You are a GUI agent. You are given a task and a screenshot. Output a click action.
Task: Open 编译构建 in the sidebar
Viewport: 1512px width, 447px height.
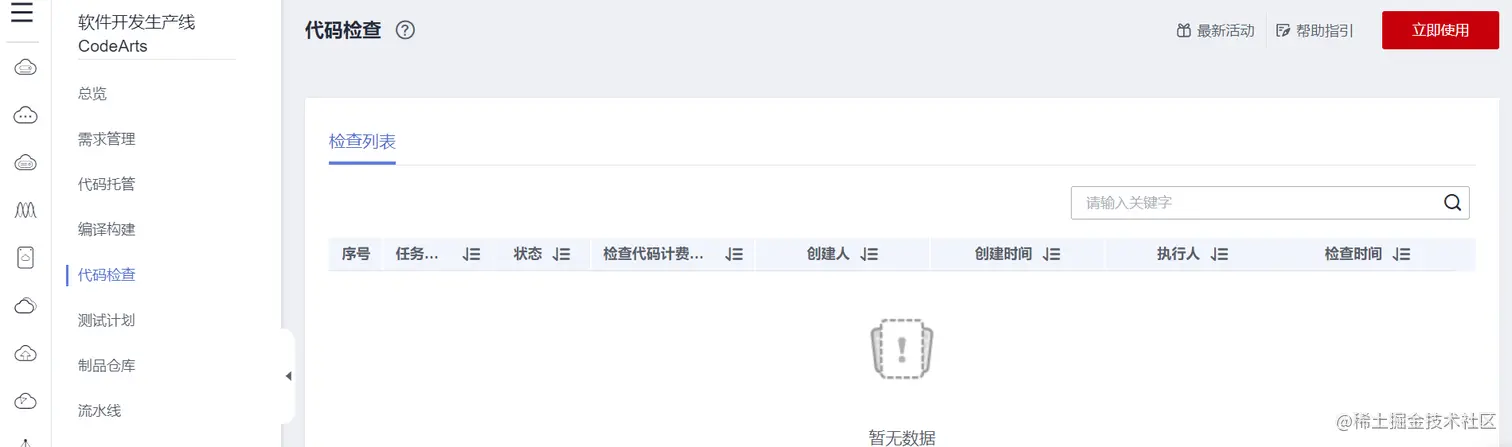[107, 229]
